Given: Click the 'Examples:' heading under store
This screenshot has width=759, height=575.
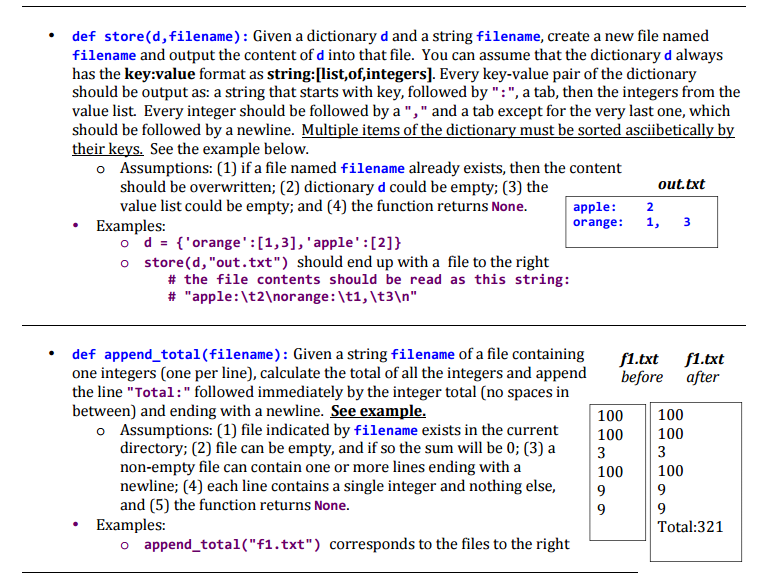Looking at the screenshot, I should (131, 226).
